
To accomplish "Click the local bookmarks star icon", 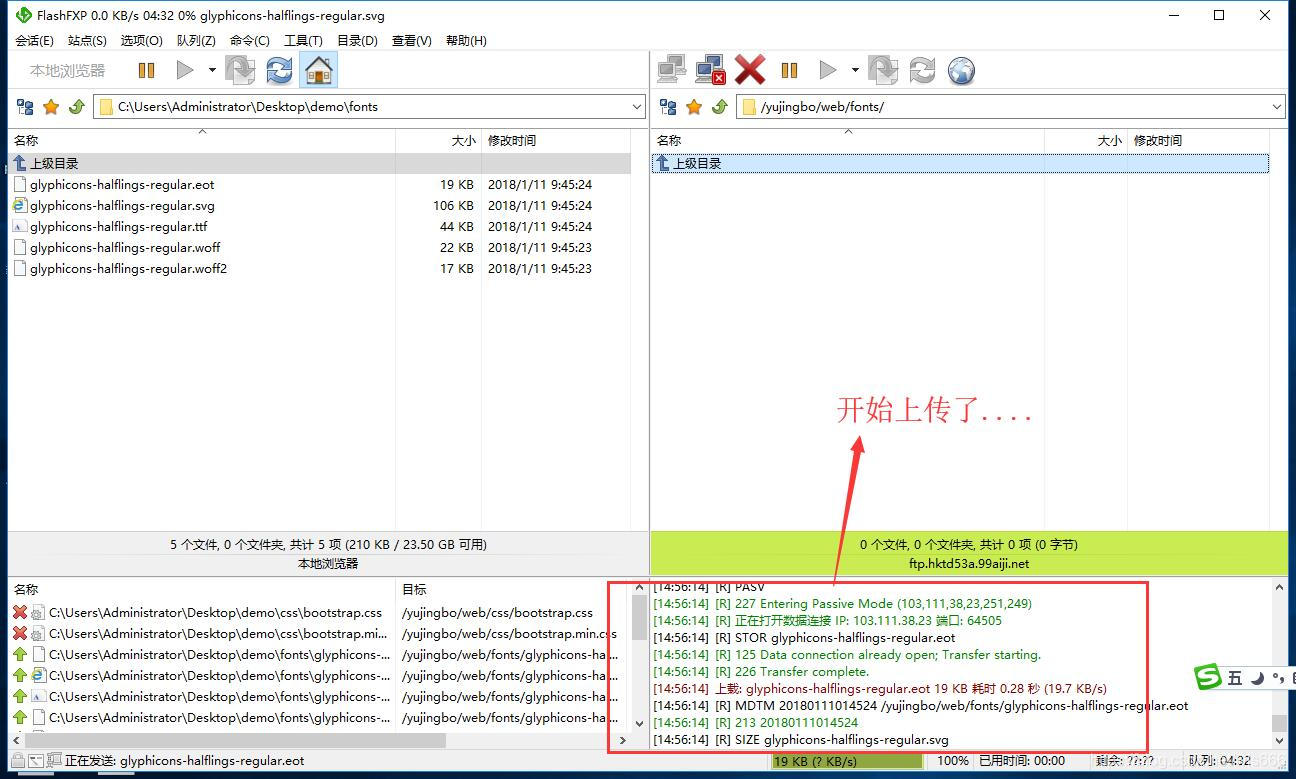I will click(x=51, y=106).
